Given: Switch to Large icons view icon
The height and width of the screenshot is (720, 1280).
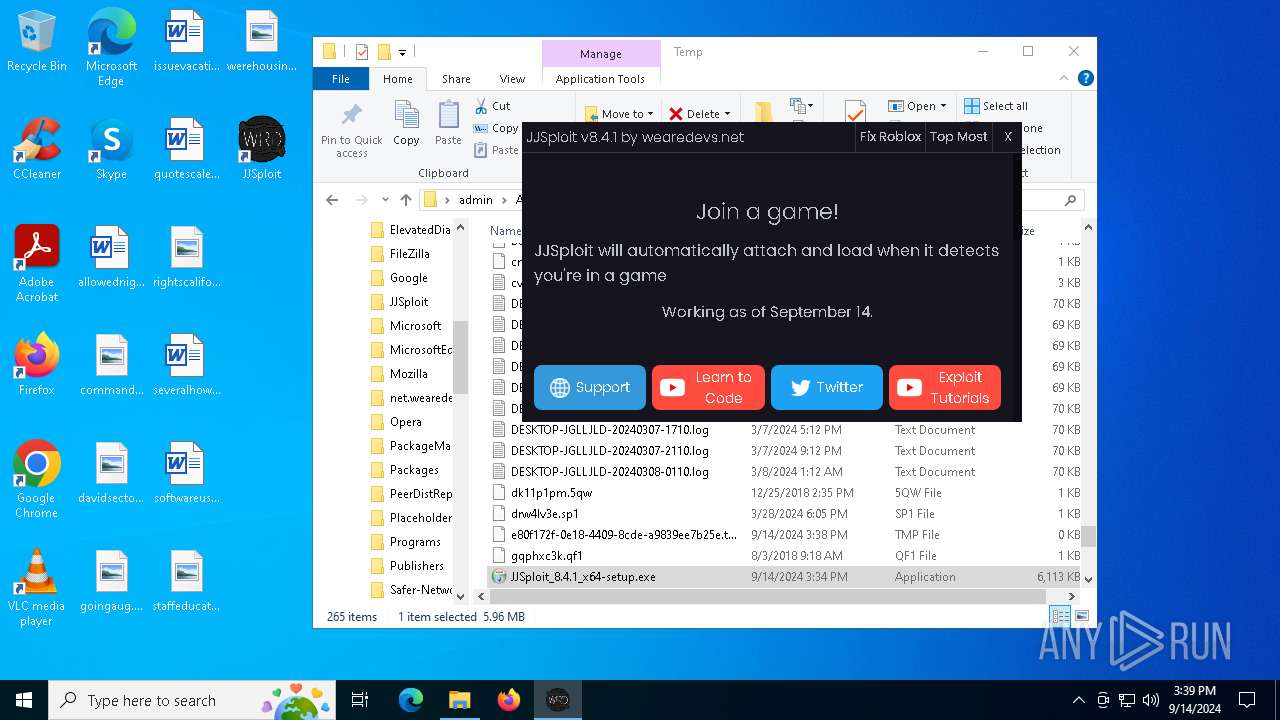Looking at the screenshot, I should (x=1081, y=617).
